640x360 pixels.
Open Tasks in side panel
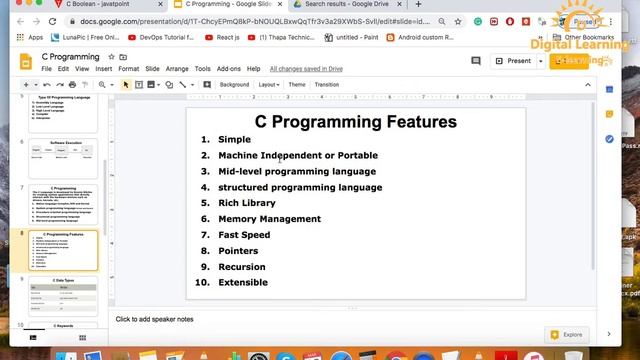tap(609, 139)
